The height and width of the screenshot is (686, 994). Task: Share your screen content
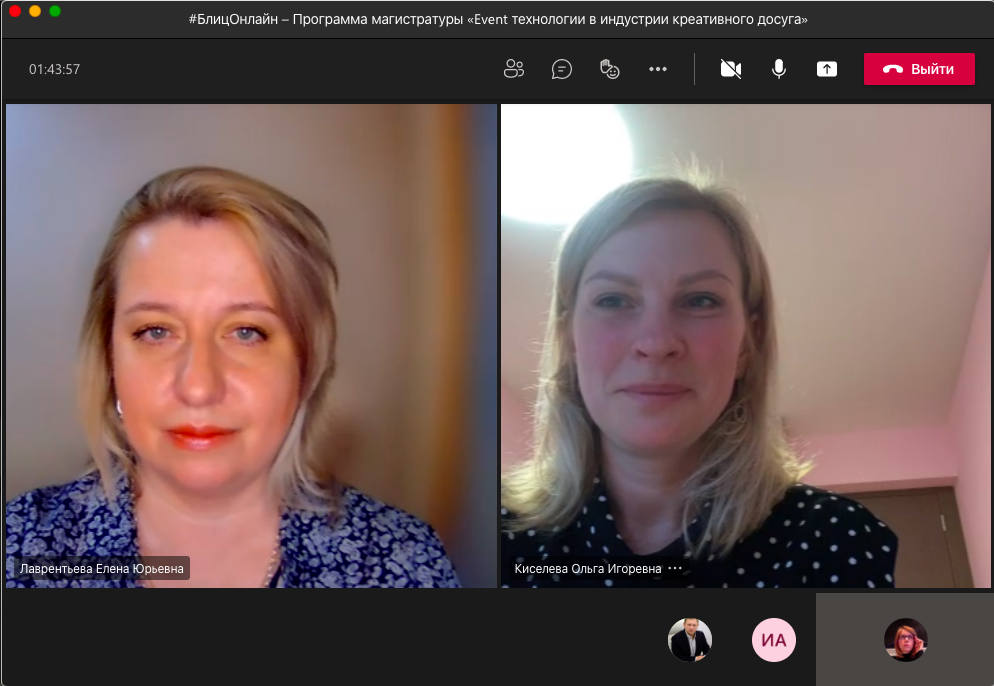point(826,69)
